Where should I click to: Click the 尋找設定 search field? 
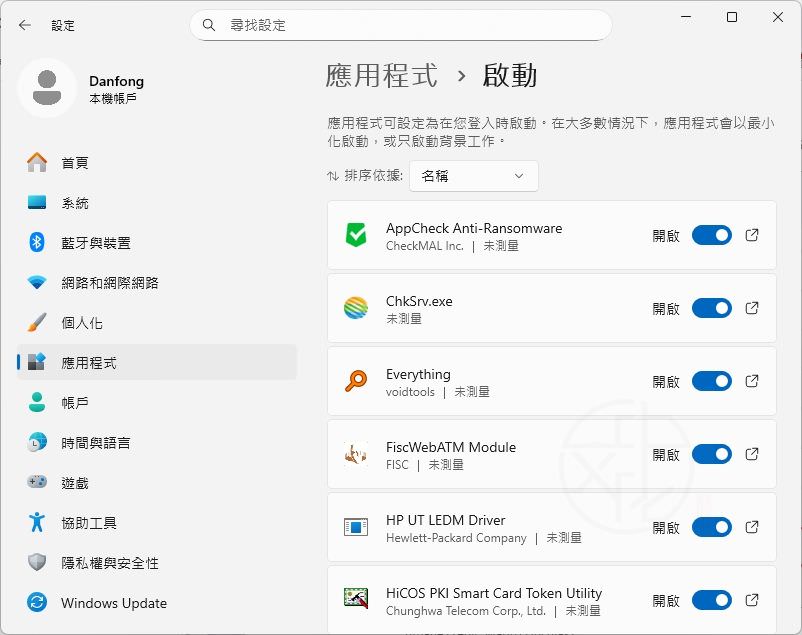click(x=400, y=25)
